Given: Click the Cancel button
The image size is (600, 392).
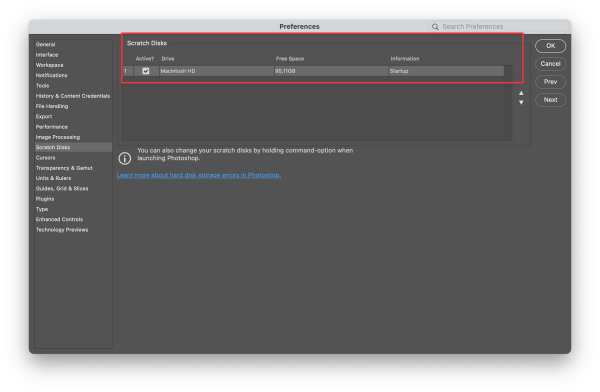Looking at the screenshot, I should pos(550,64).
